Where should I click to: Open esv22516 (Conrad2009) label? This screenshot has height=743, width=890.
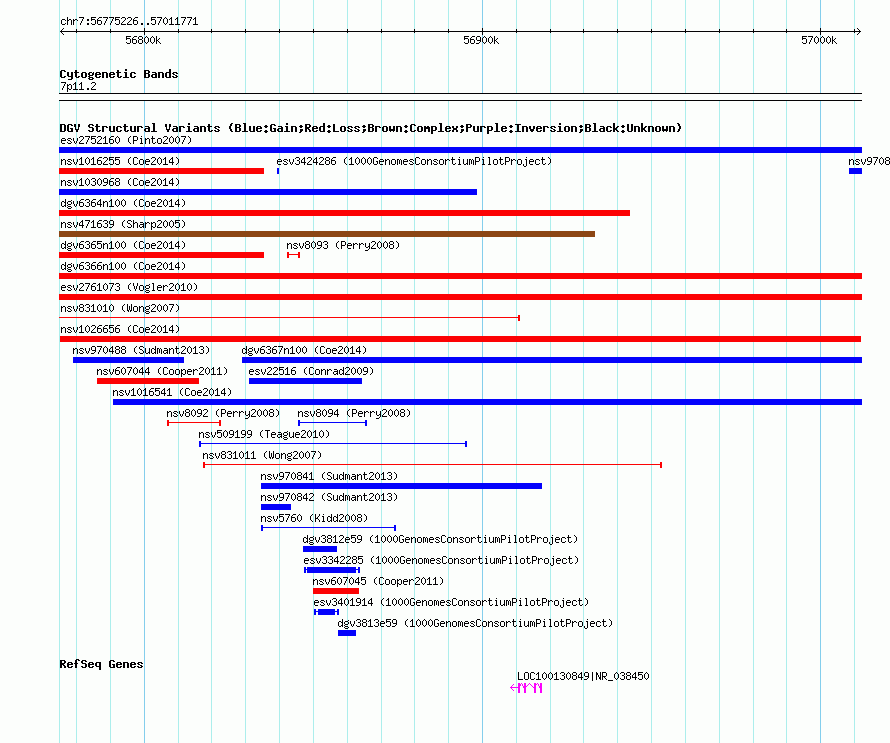point(311,371)
